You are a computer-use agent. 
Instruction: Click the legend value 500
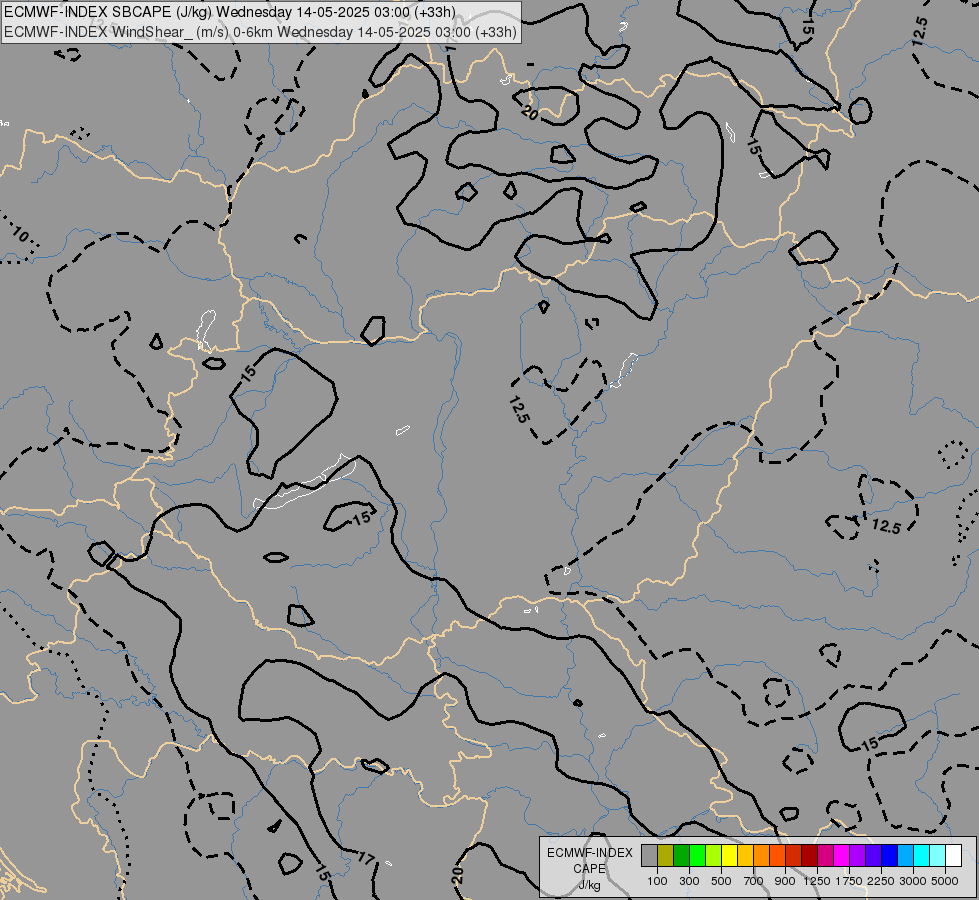pyautogui.click(x=721, y=881)
